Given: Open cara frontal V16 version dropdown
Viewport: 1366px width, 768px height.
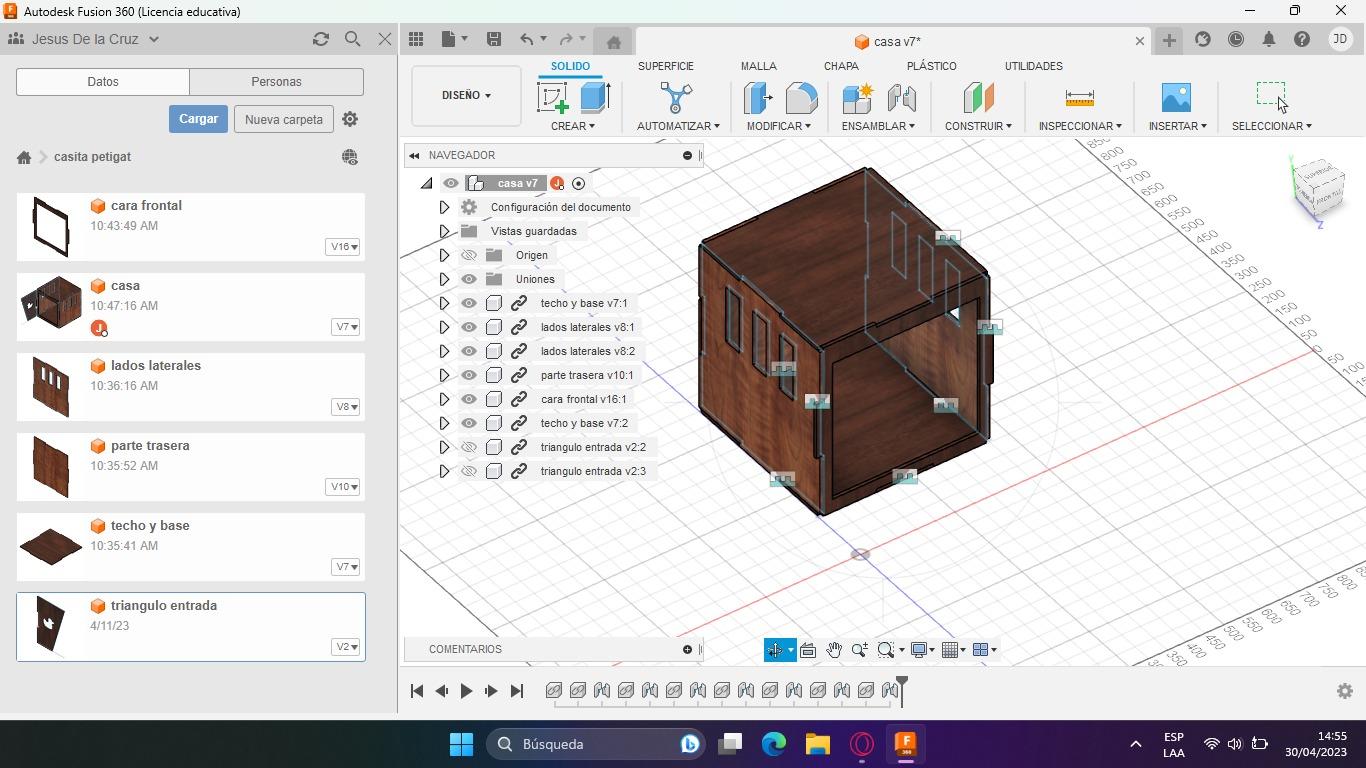Looking at the screenshot, I should click(342, 247).
